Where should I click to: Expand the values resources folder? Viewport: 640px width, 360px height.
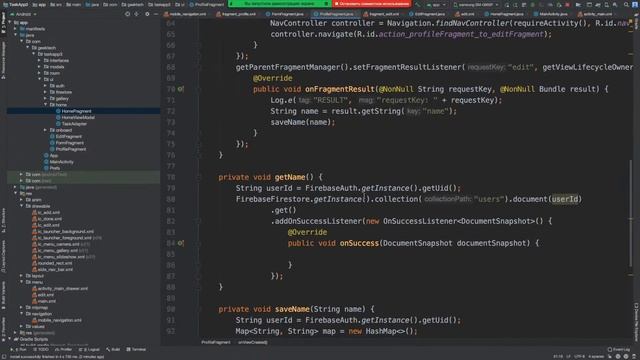(22, 327)
